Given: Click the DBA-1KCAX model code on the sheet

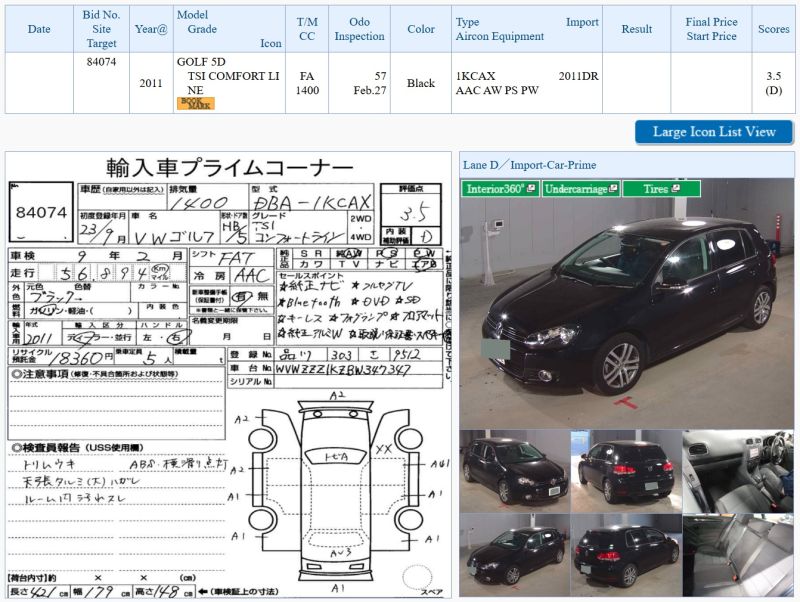Looking at the screenshot, I should click(x=311, y=203).
